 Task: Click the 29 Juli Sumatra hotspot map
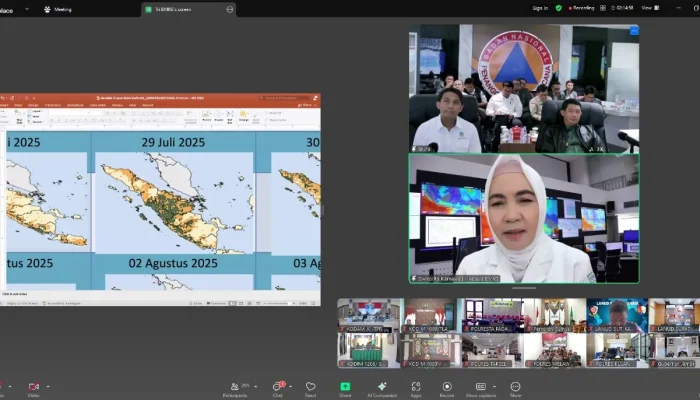(x=175, y=203)
